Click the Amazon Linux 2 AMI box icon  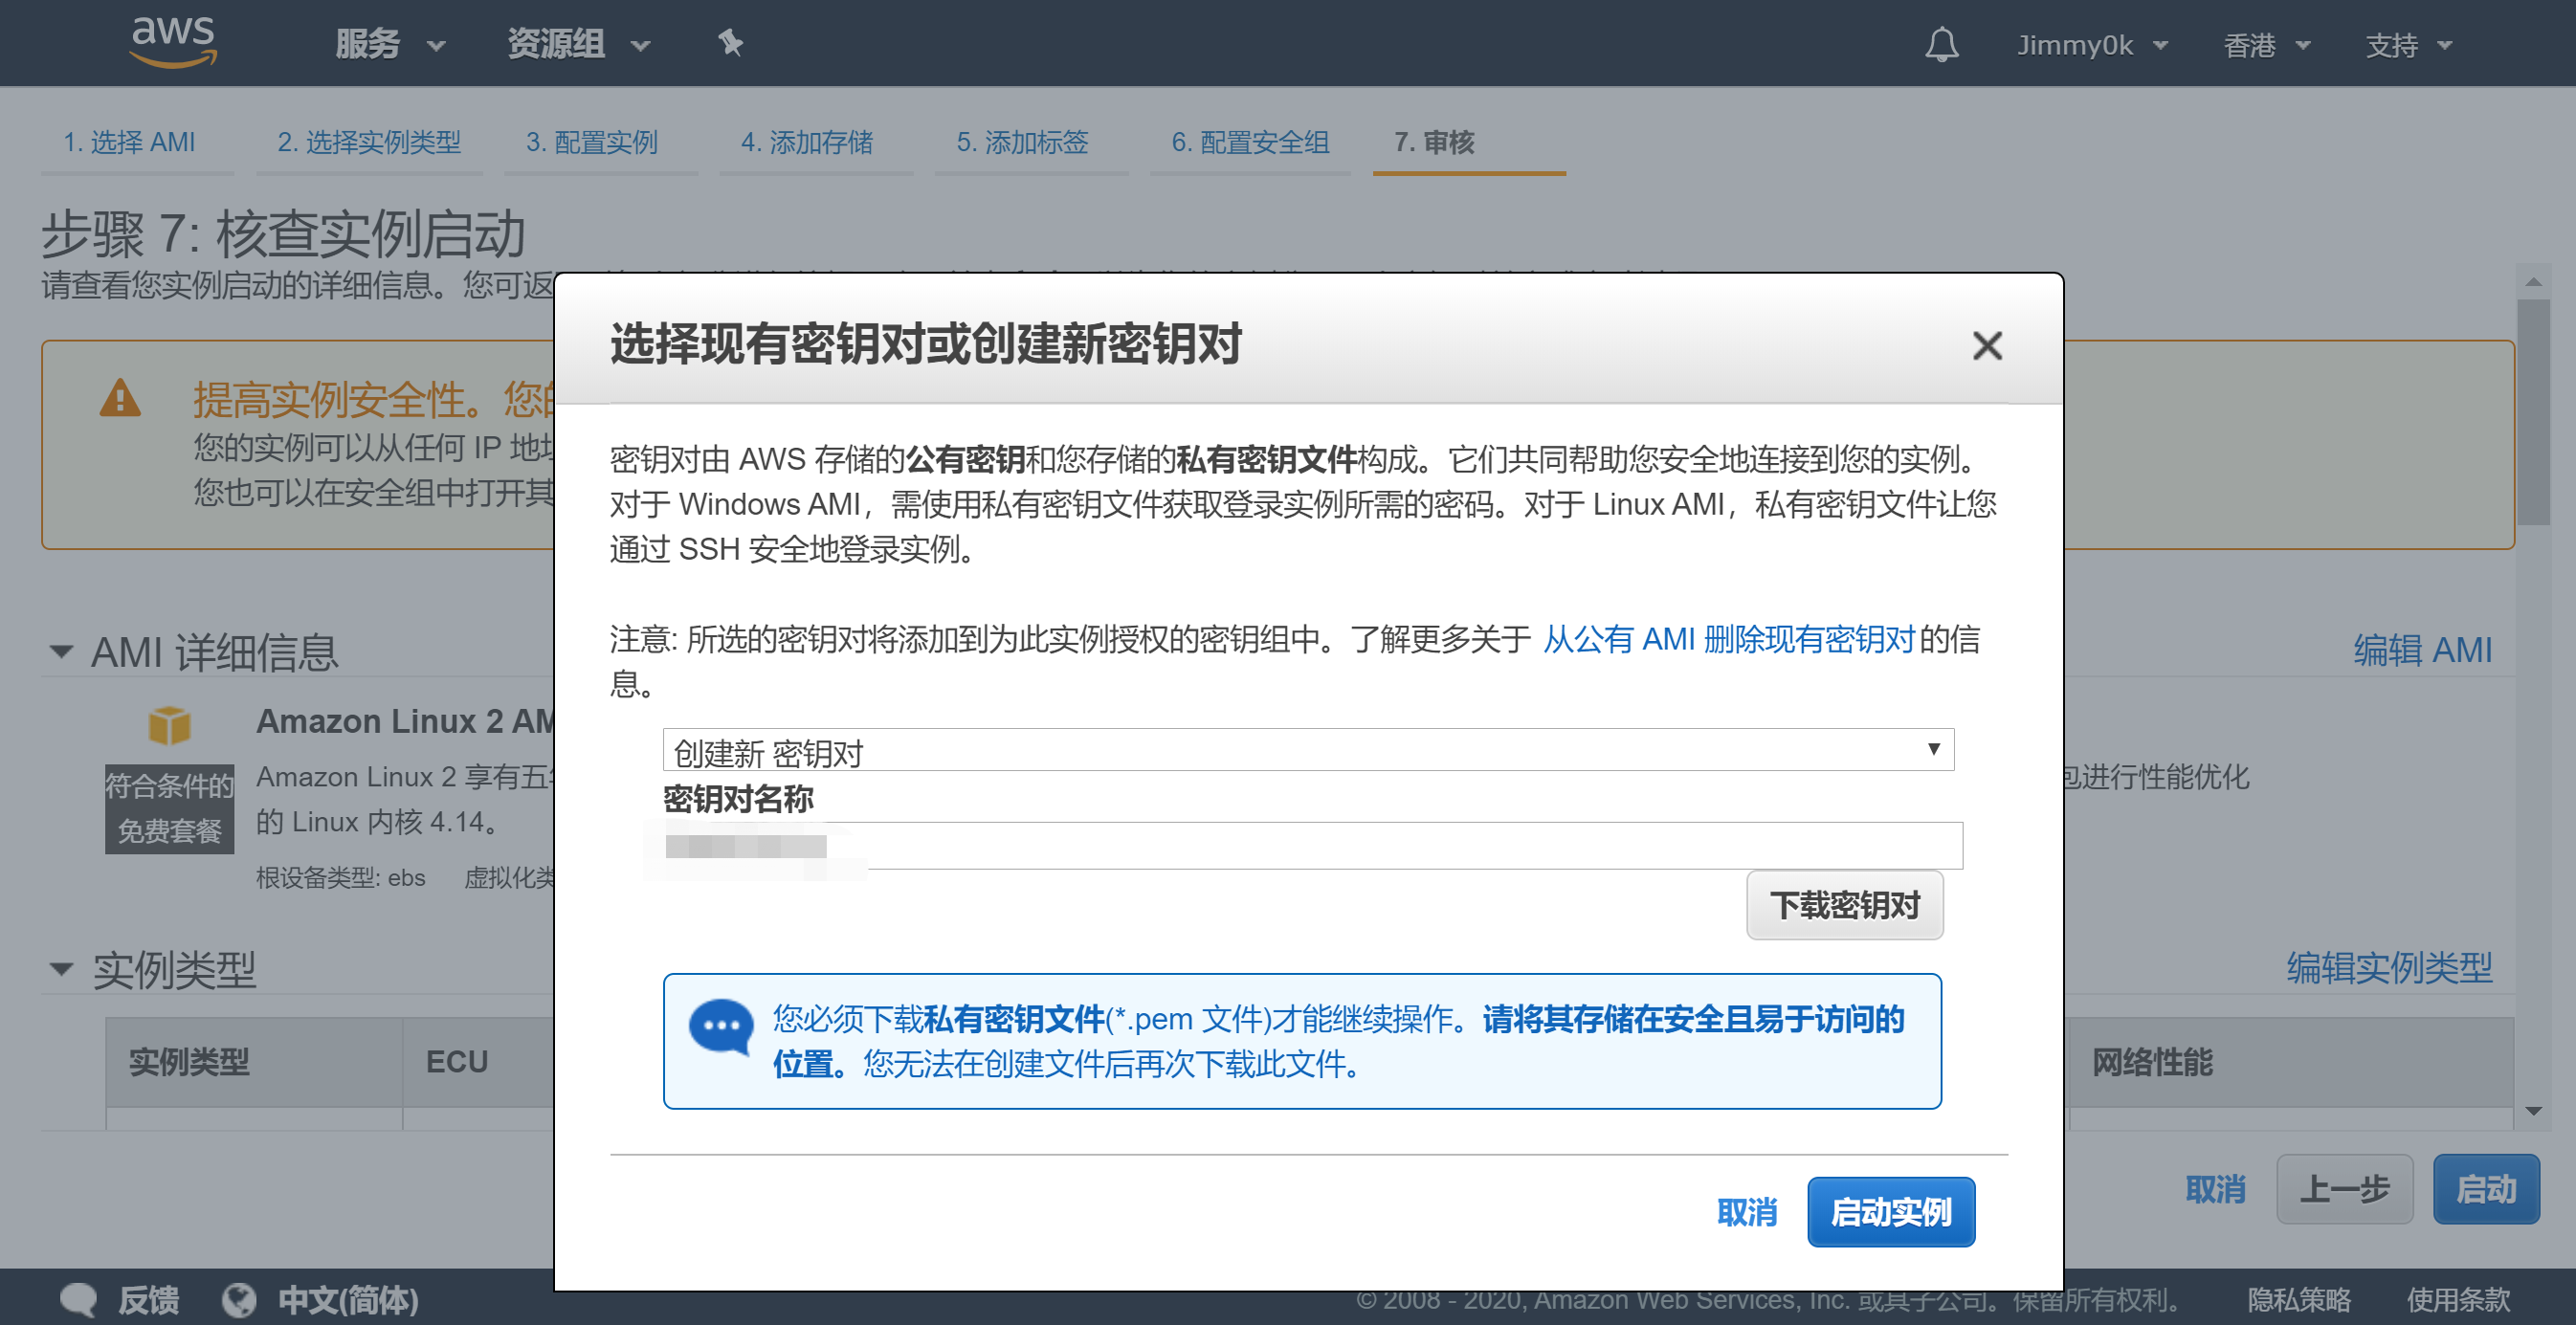pyautogui.click(x=169, y=725)
